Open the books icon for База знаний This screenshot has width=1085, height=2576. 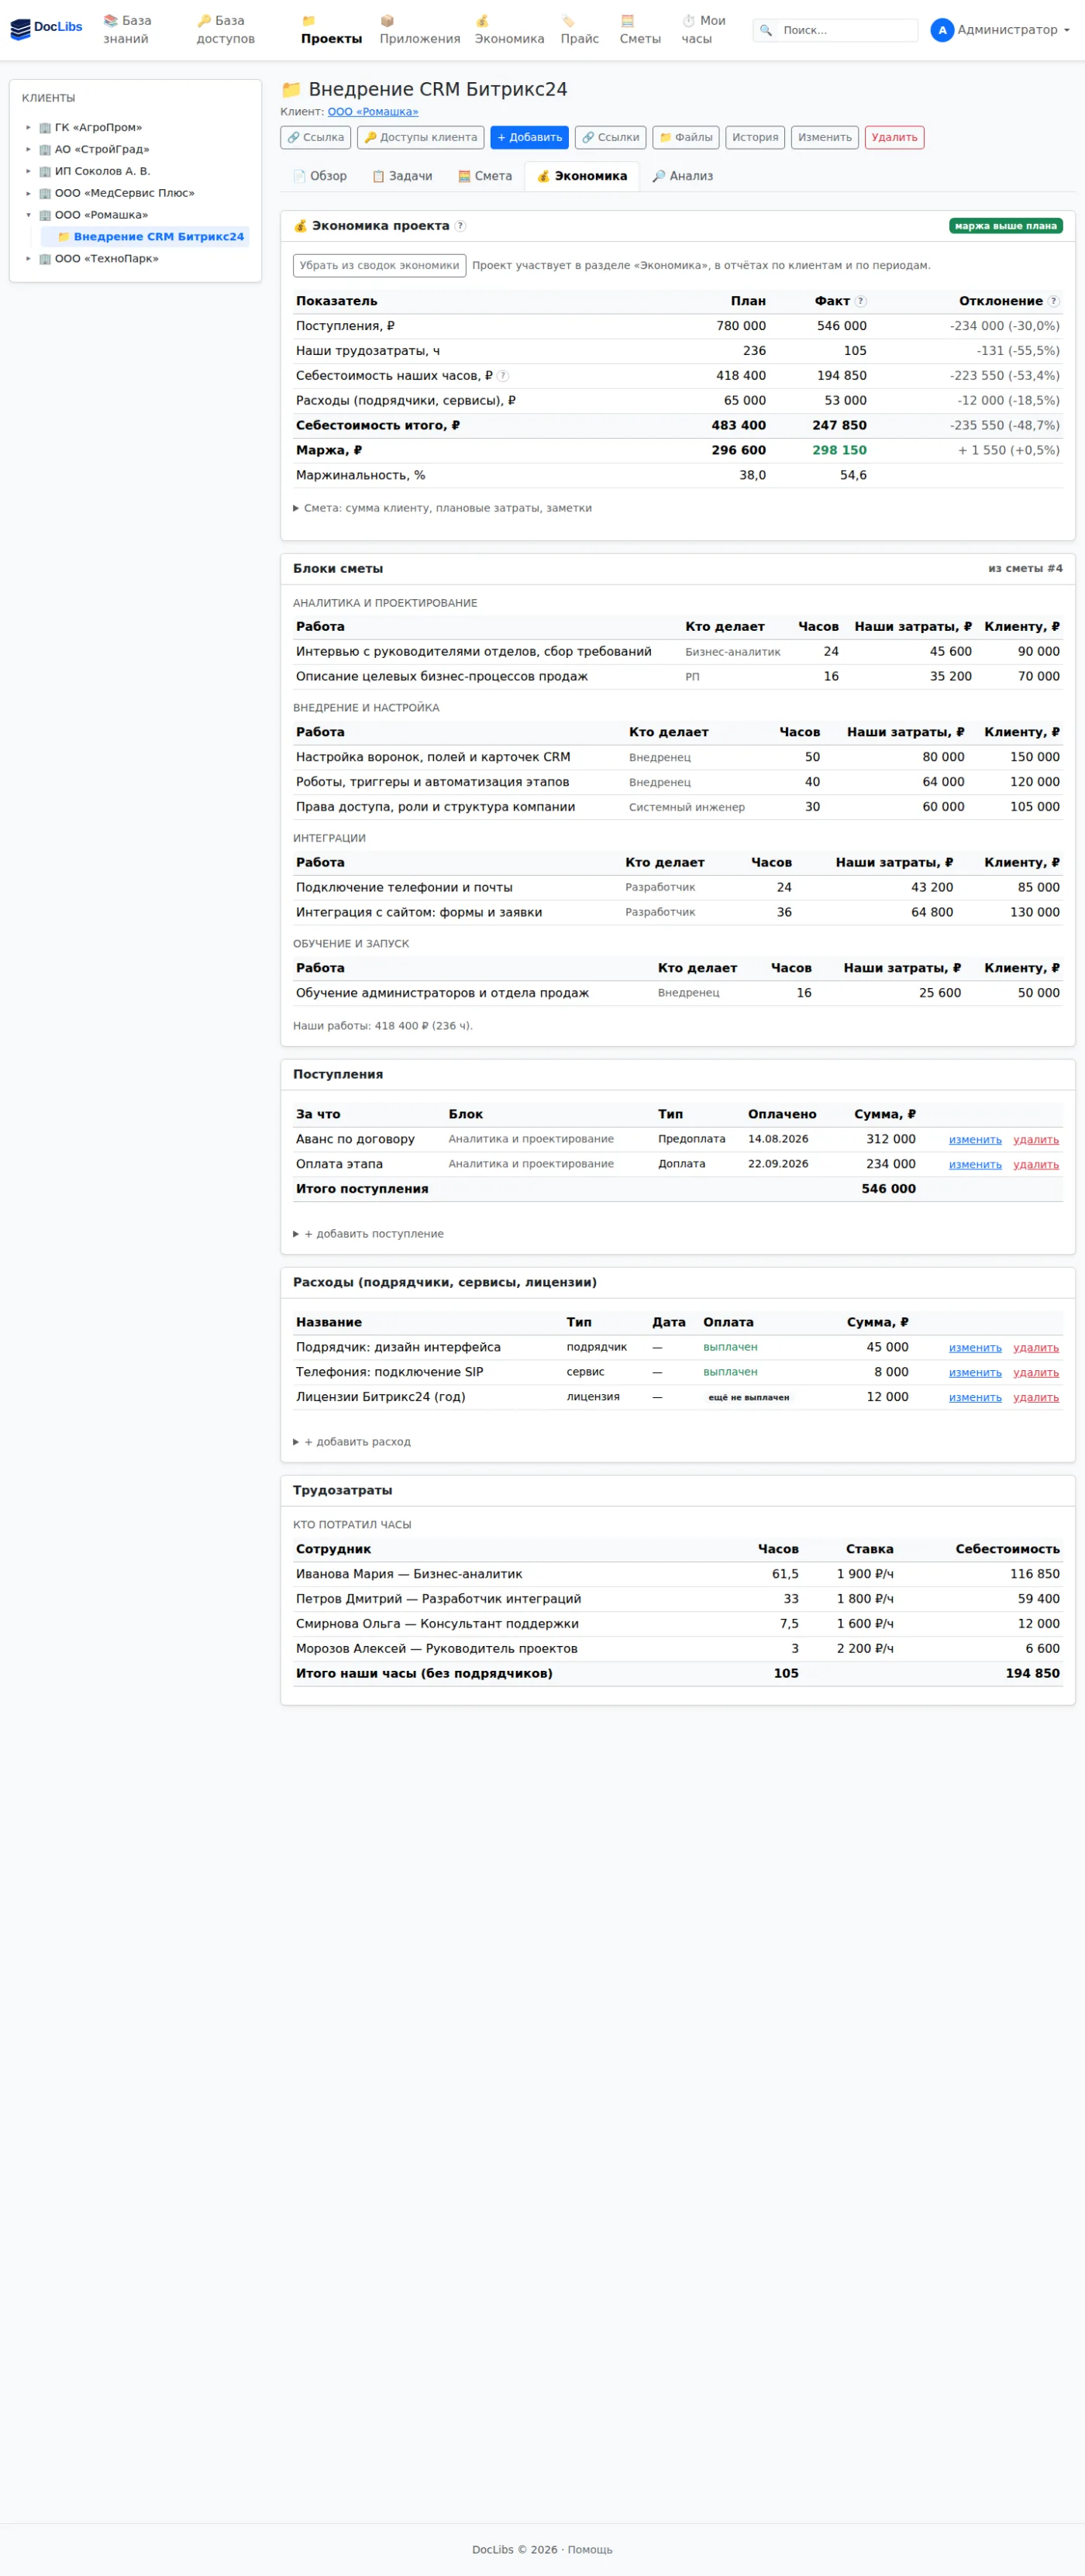click(110, 20)
